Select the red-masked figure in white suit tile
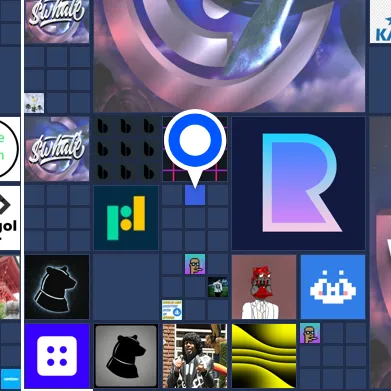Screen dimensions: 391x391 coord(264,287)
